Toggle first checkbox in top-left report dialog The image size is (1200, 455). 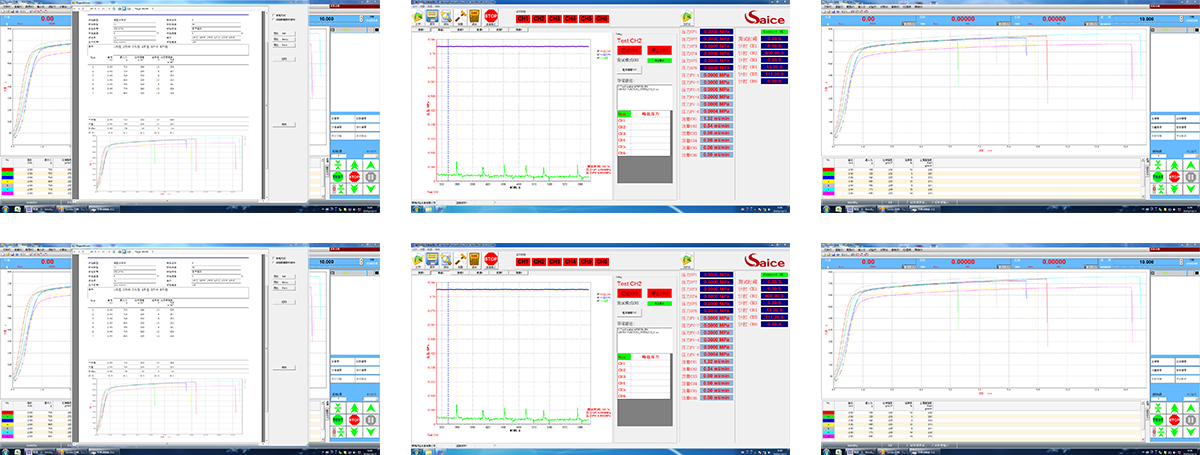(273, 16)
